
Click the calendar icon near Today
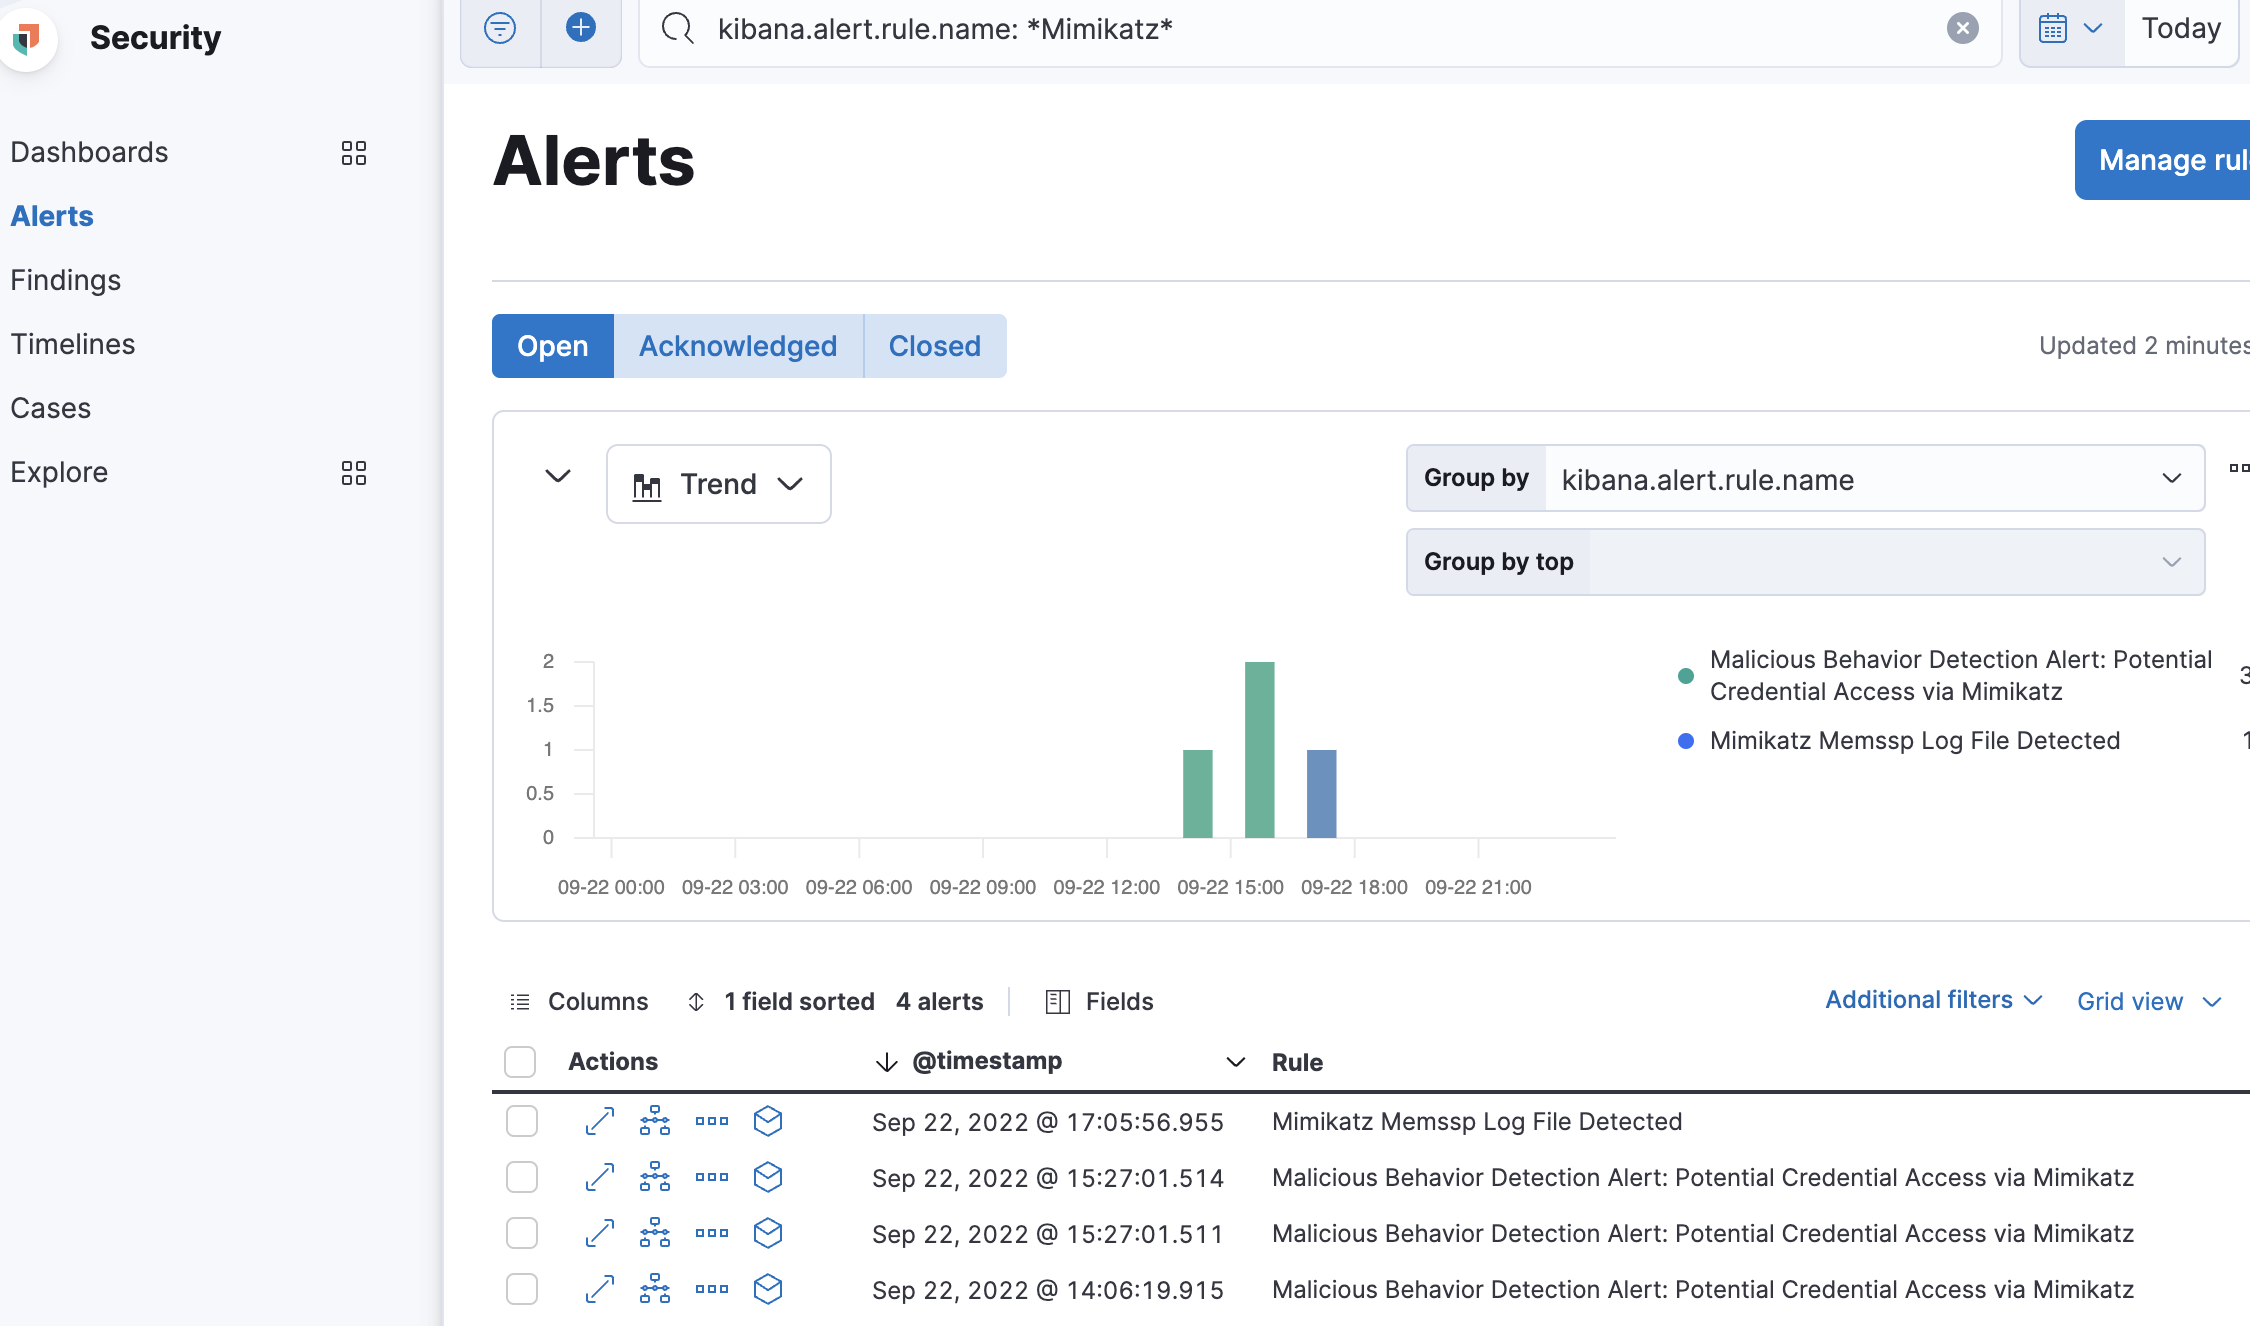click(2054, 28)
